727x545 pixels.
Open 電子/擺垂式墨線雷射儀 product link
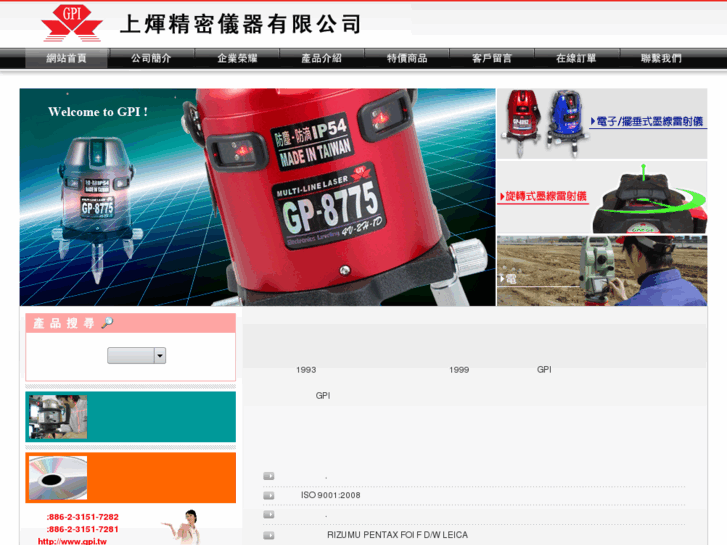(648, 122)
